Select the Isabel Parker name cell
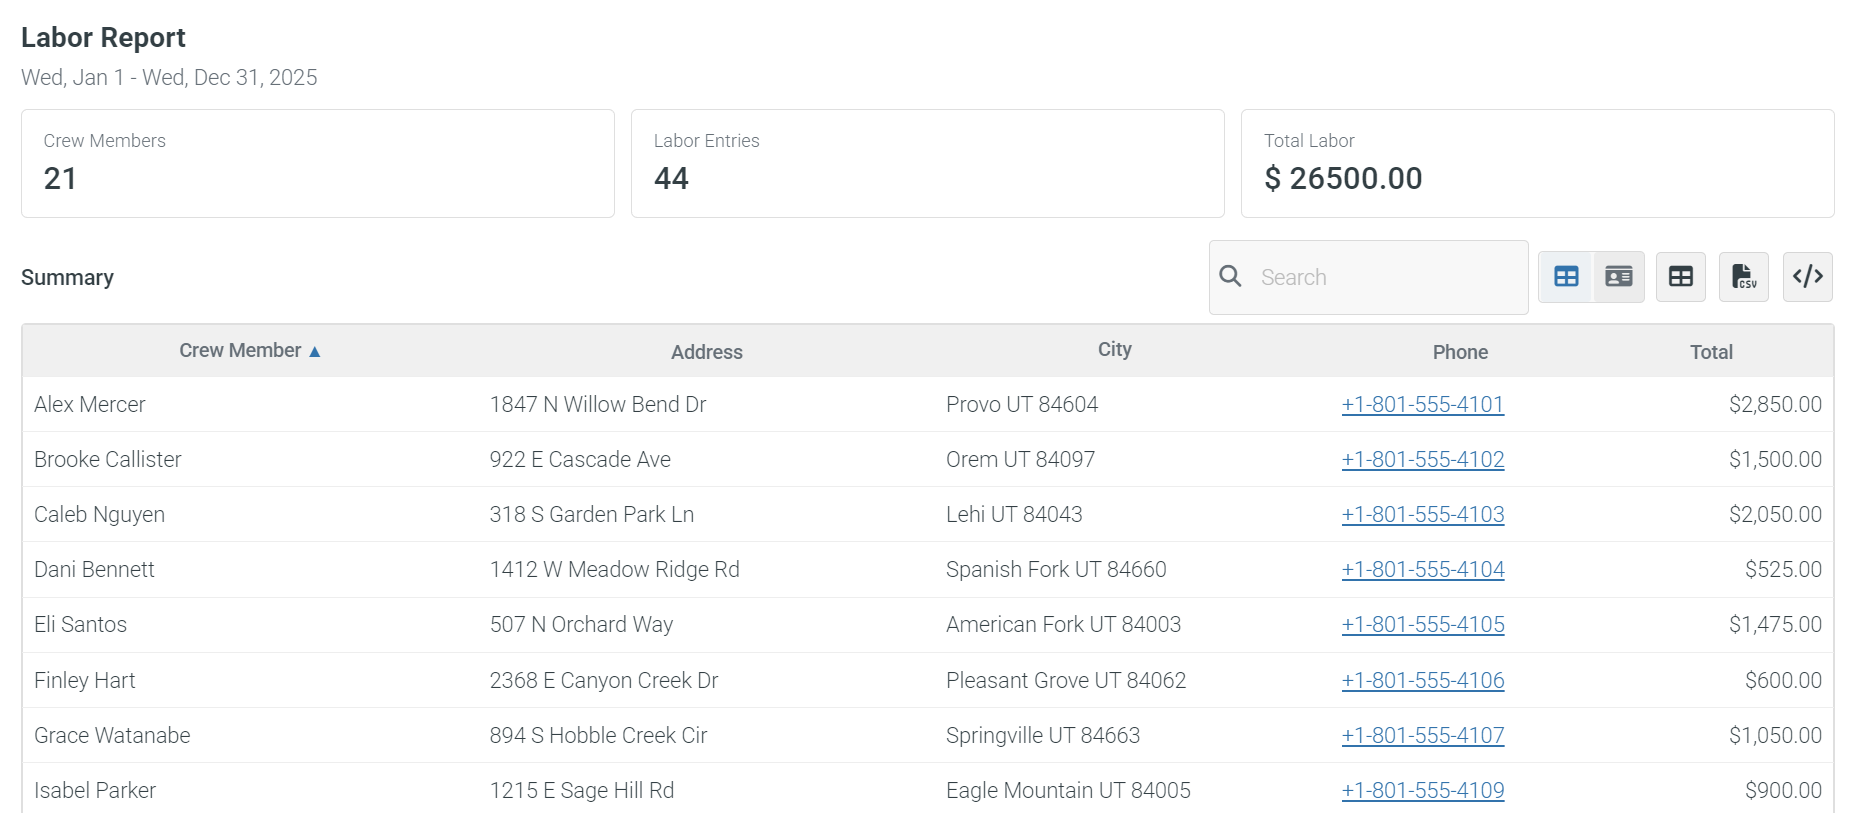This screenshot has width=1856, height=813. tap(95, 790)
